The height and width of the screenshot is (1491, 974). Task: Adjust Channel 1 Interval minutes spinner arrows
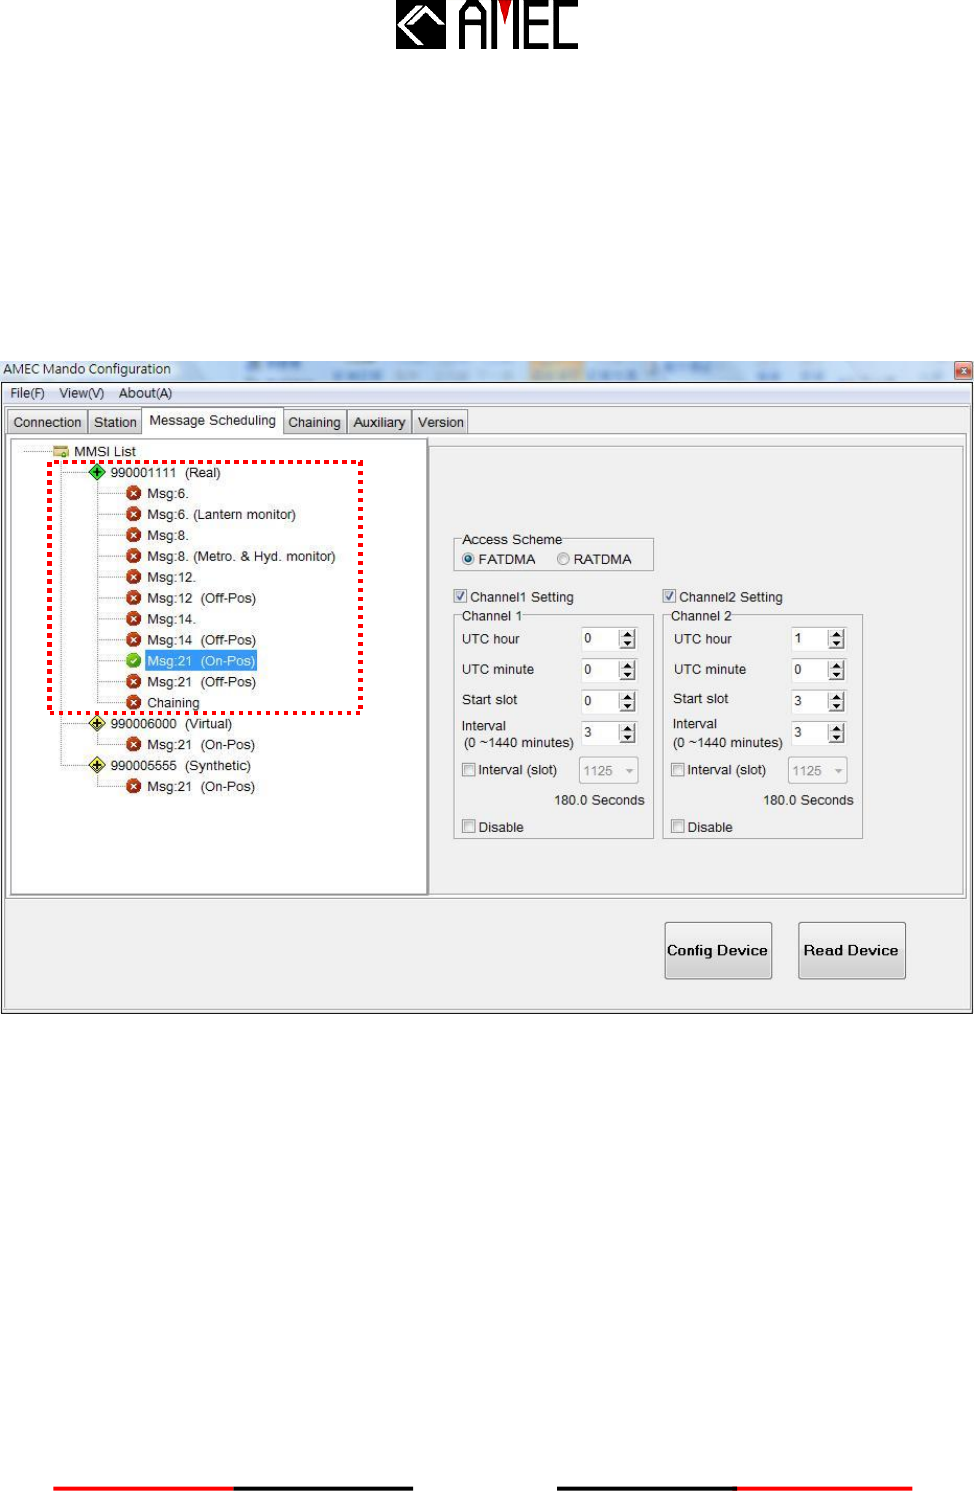627,733
